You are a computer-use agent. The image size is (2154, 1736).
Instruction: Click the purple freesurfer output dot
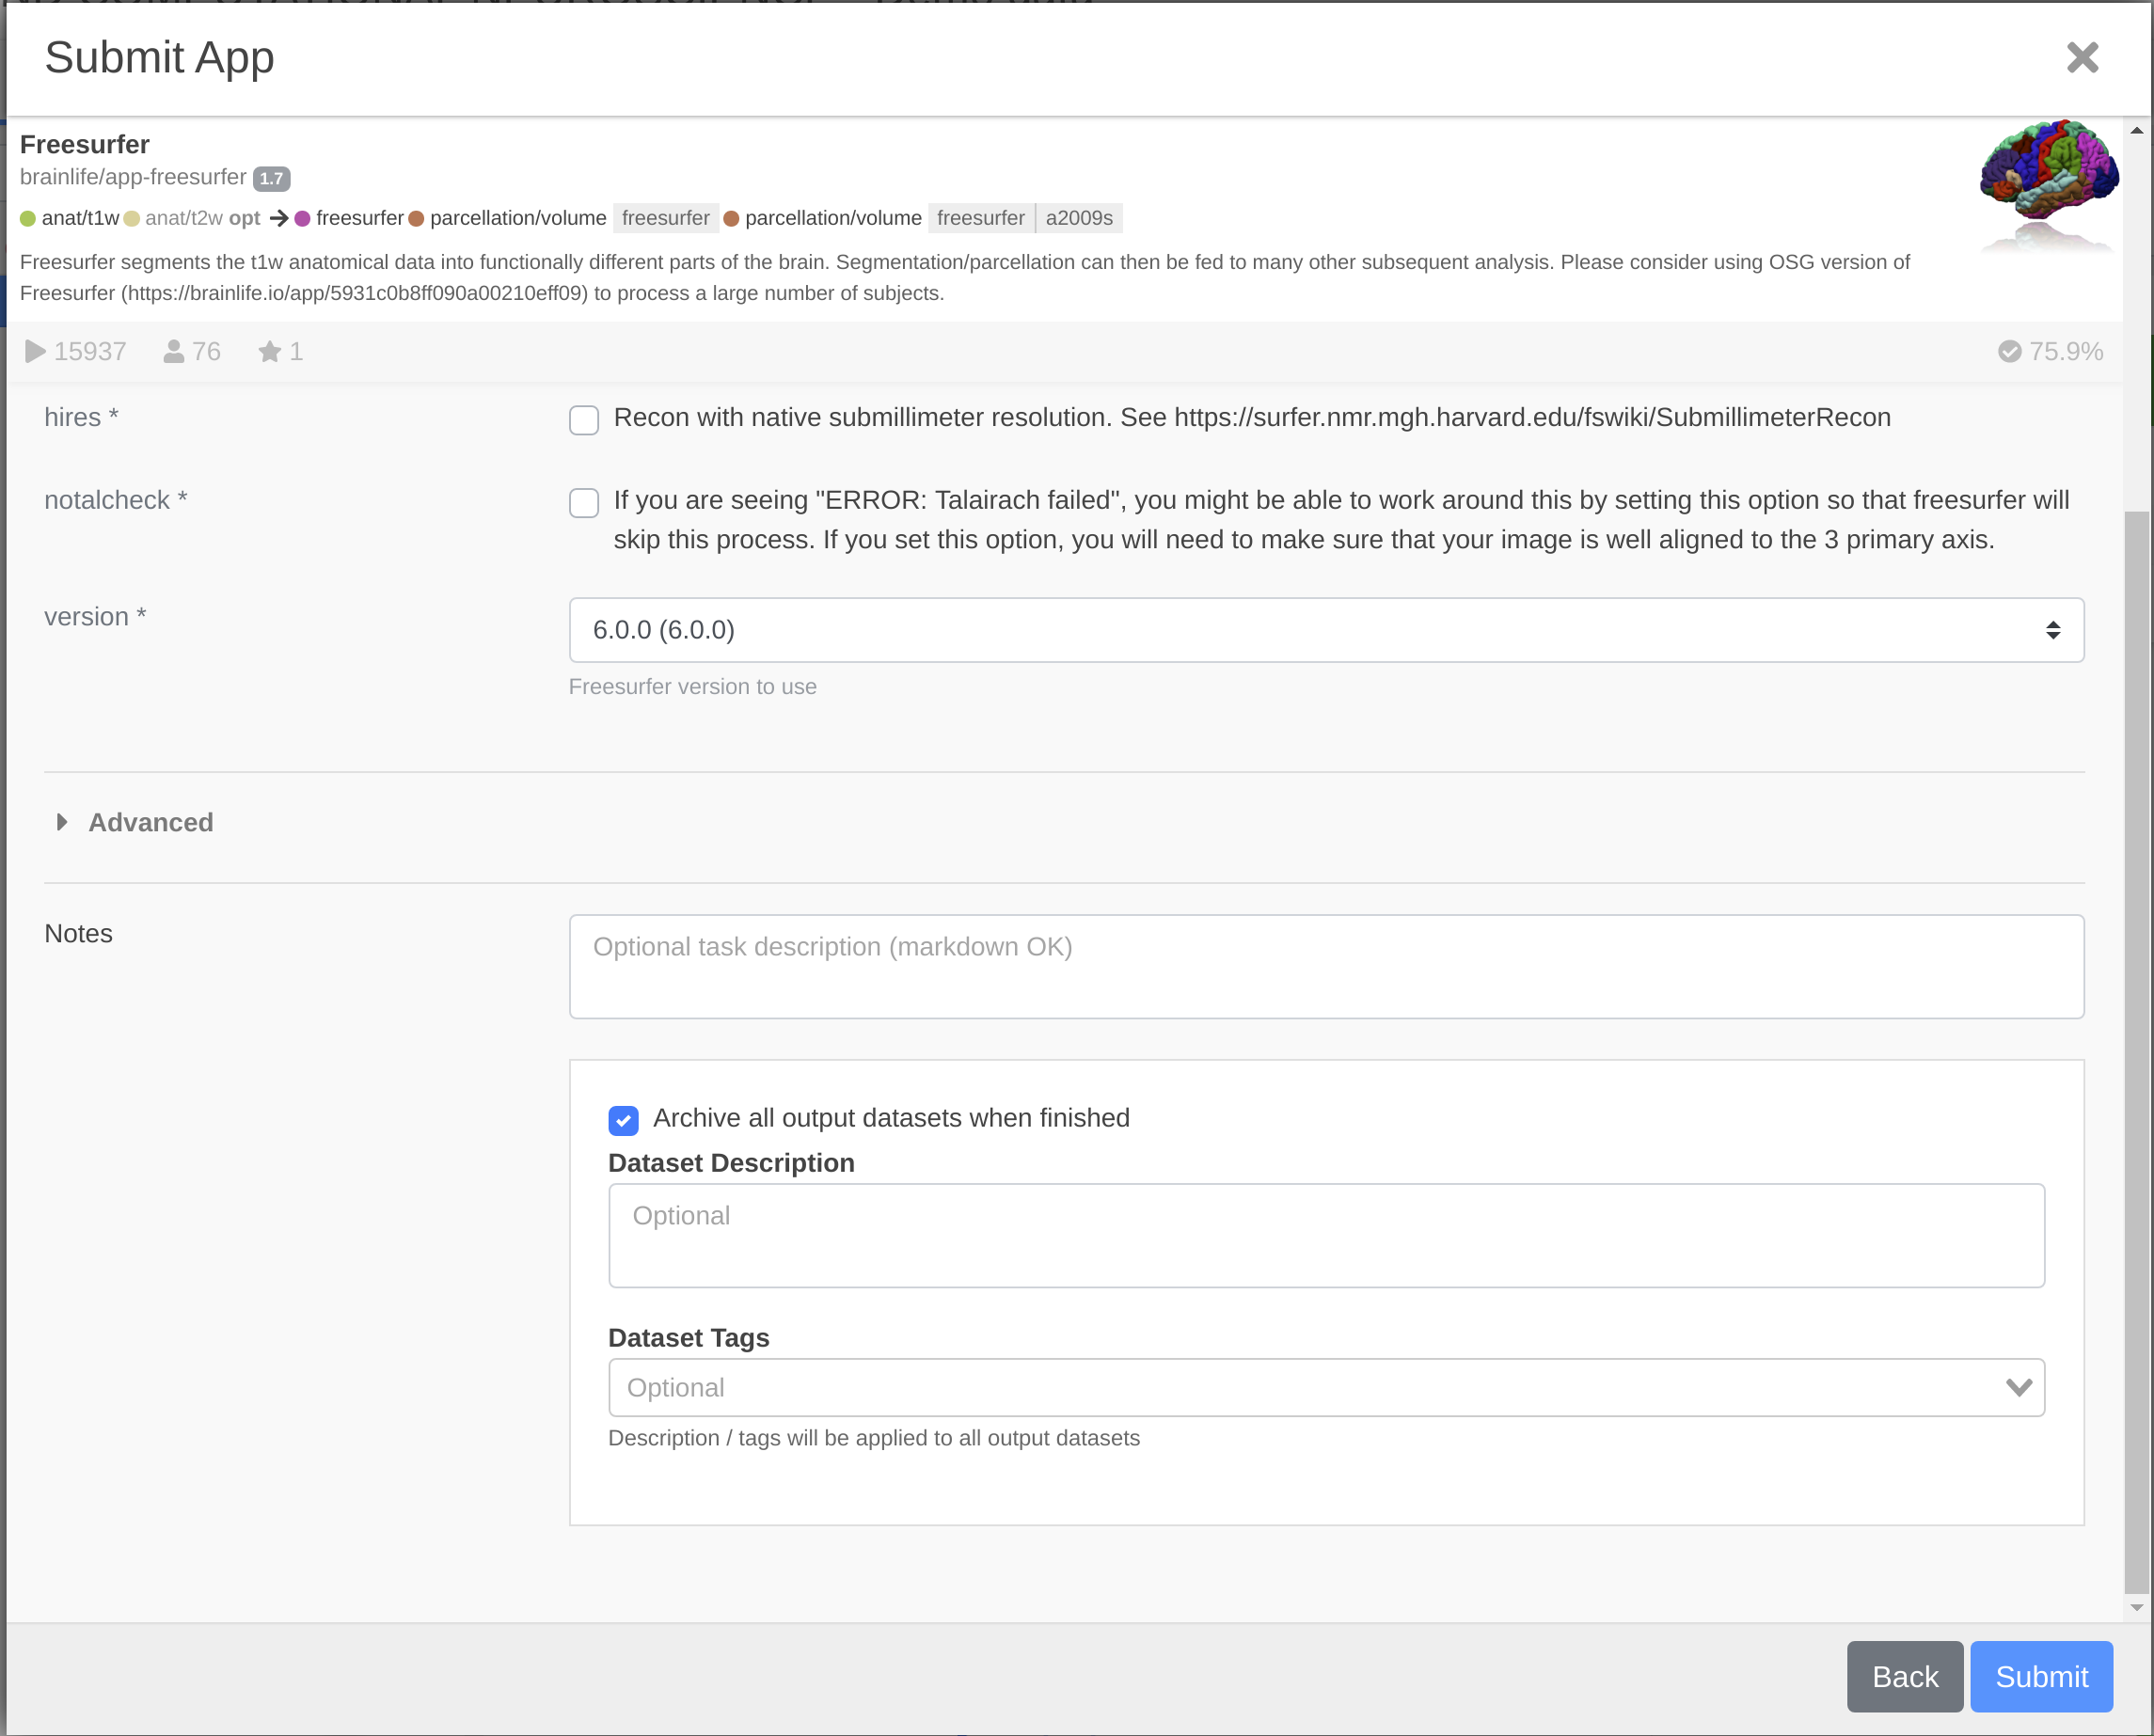tap(302, 218)
